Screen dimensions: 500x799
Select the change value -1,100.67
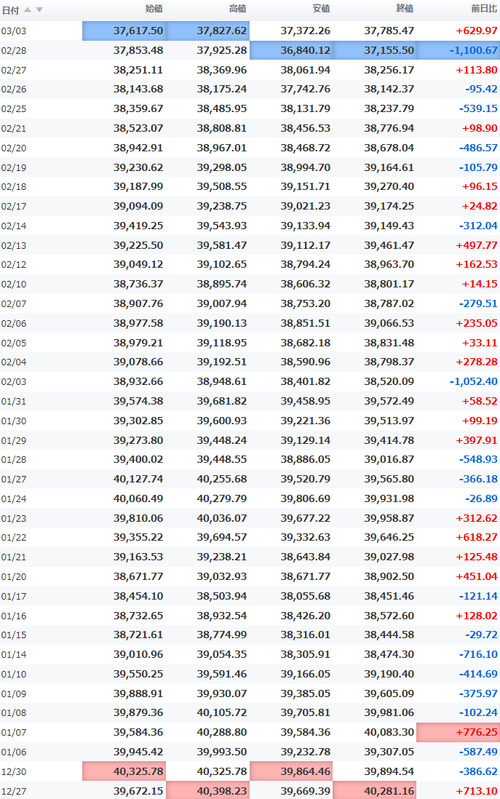(458, 50)
